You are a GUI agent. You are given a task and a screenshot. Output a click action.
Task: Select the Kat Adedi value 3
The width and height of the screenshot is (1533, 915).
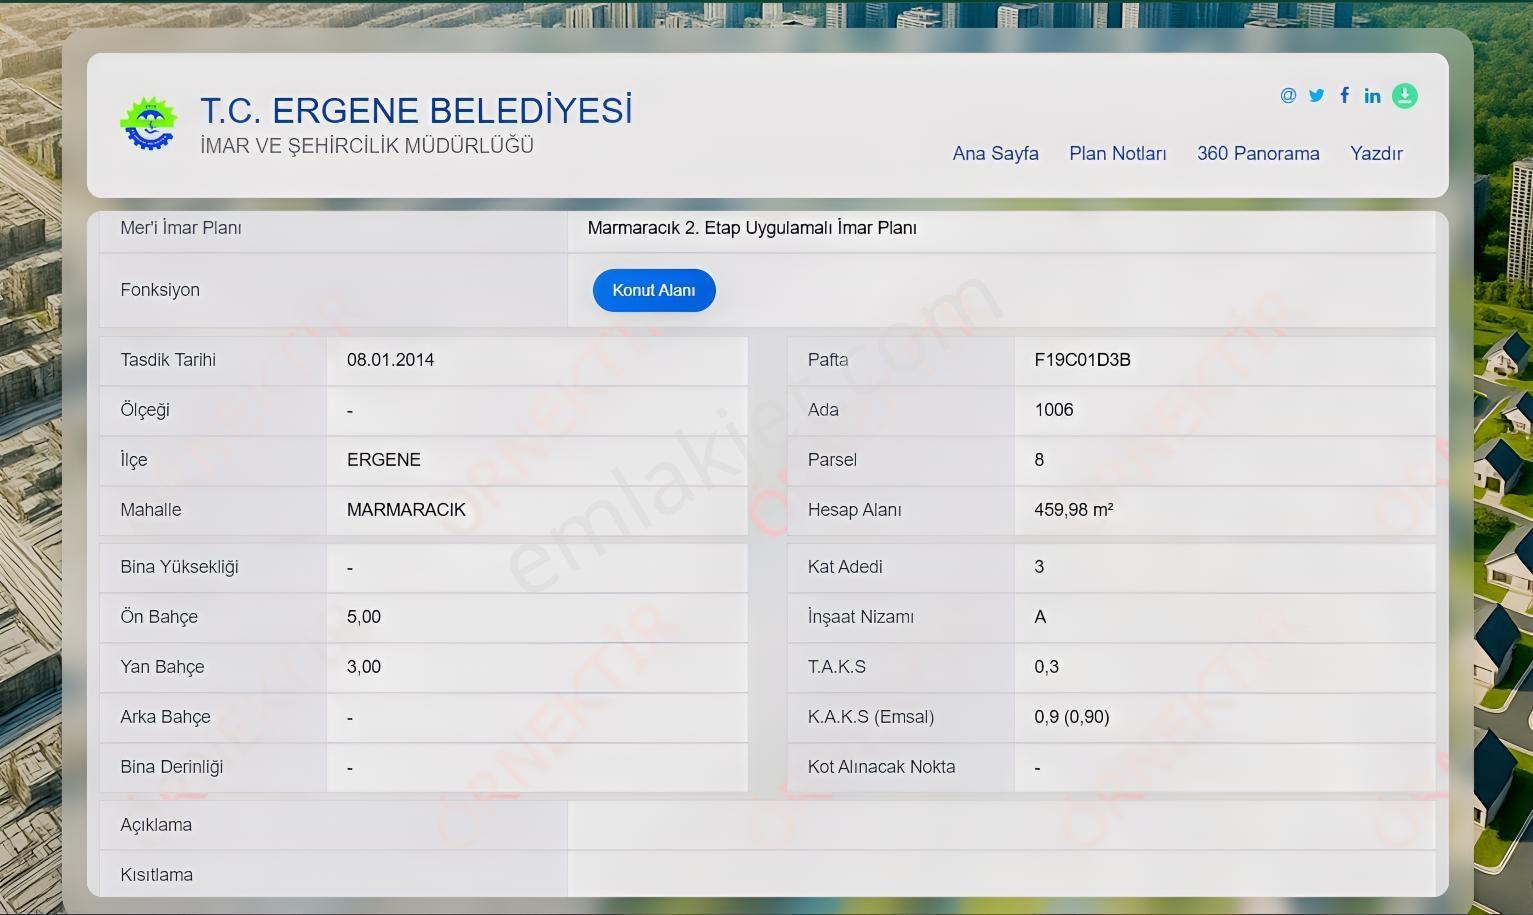(x=1039, y=567)
